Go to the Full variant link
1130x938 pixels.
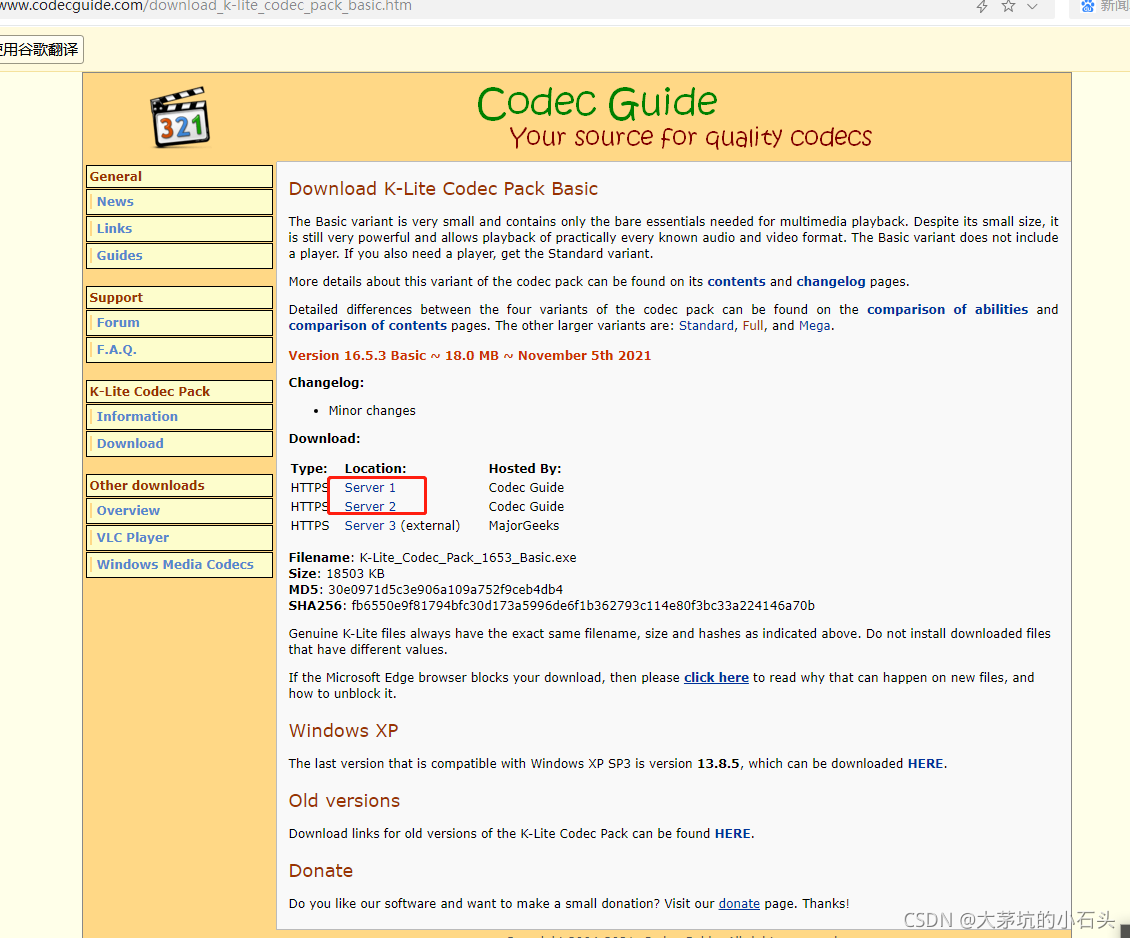(753, 326)
